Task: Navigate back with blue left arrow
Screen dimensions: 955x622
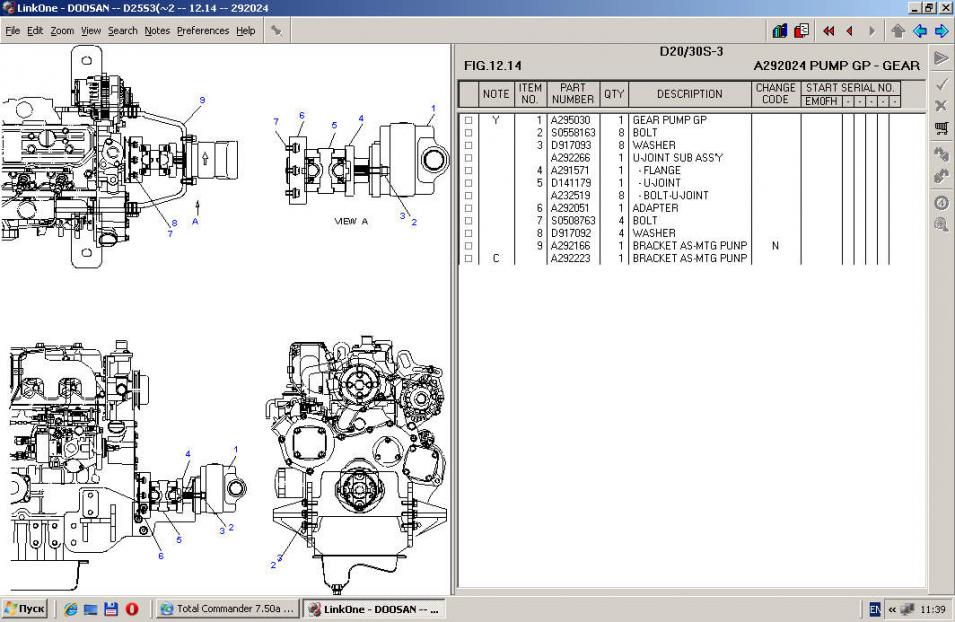Action: pos(920,31)
